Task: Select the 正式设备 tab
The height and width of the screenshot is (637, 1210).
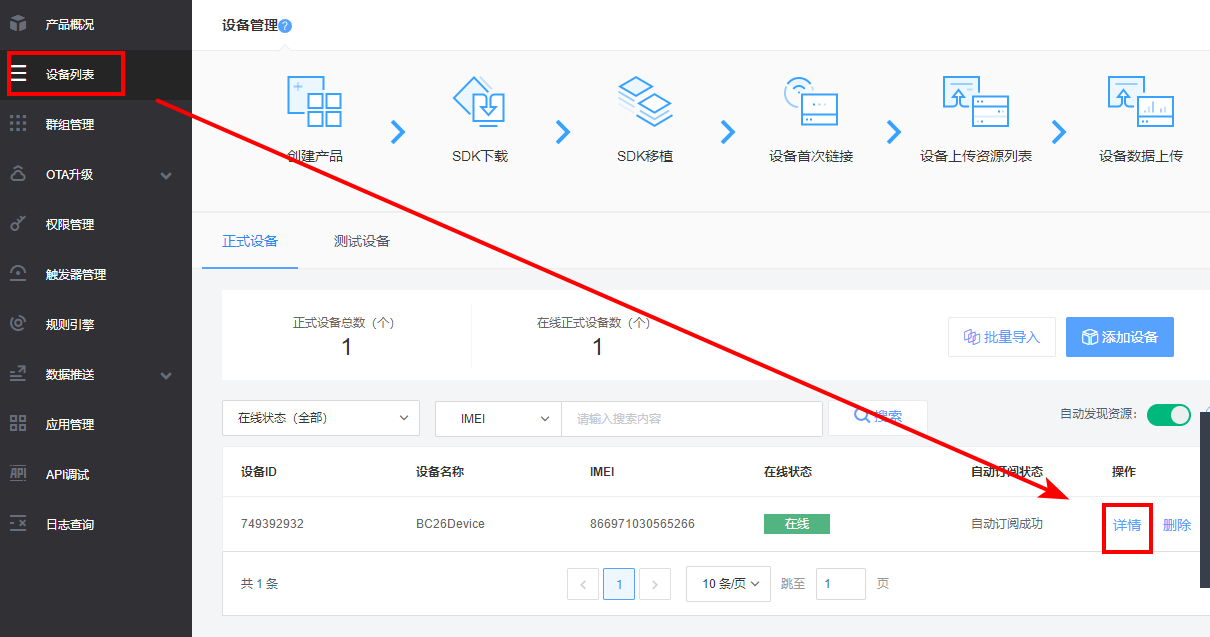Action: [x=249, y=240]
